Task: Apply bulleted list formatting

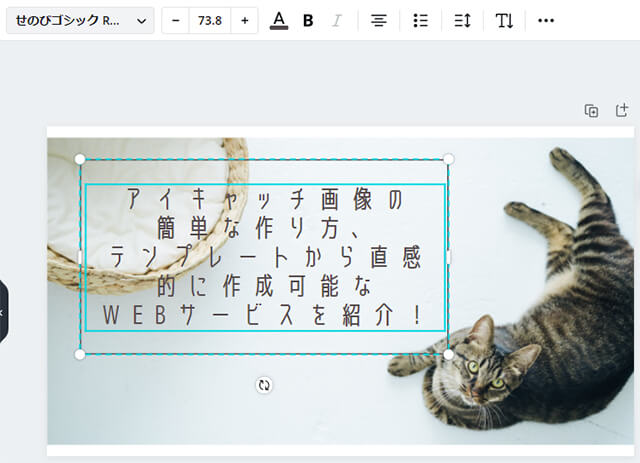Action: point(421,20)
